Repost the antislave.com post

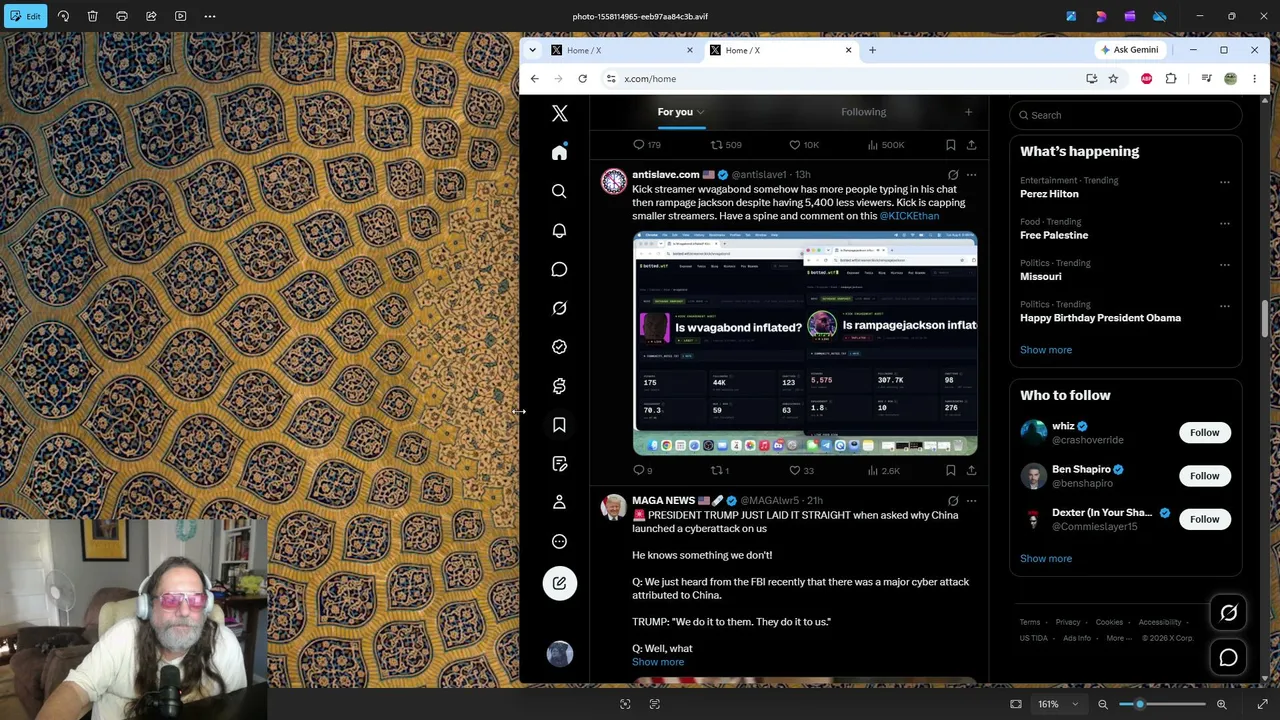716,470
